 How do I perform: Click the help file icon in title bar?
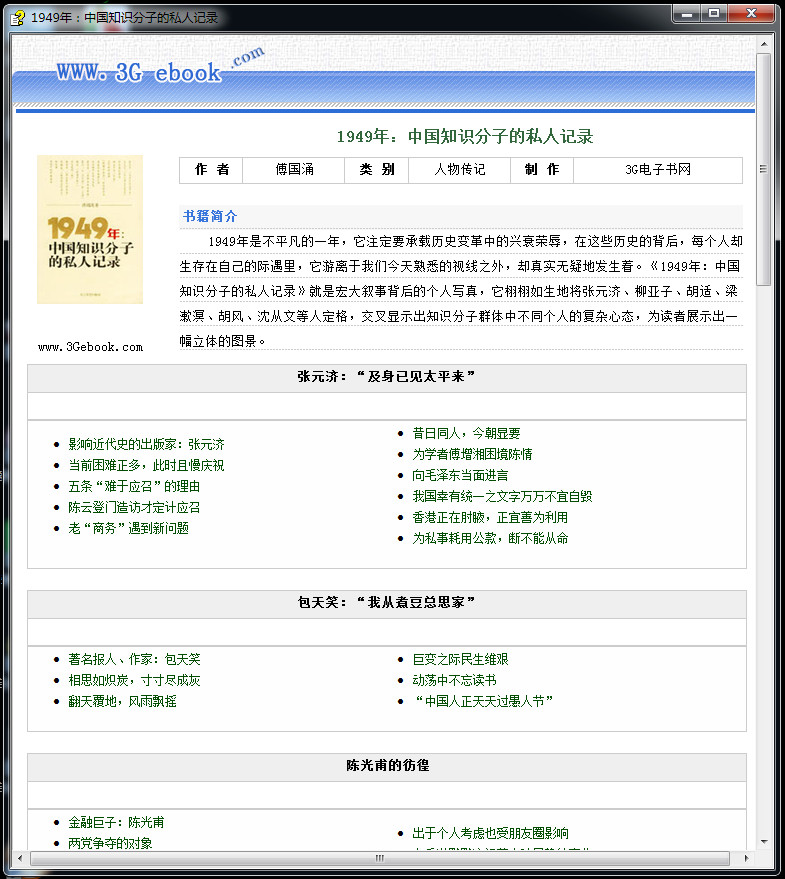click(18, 17)
